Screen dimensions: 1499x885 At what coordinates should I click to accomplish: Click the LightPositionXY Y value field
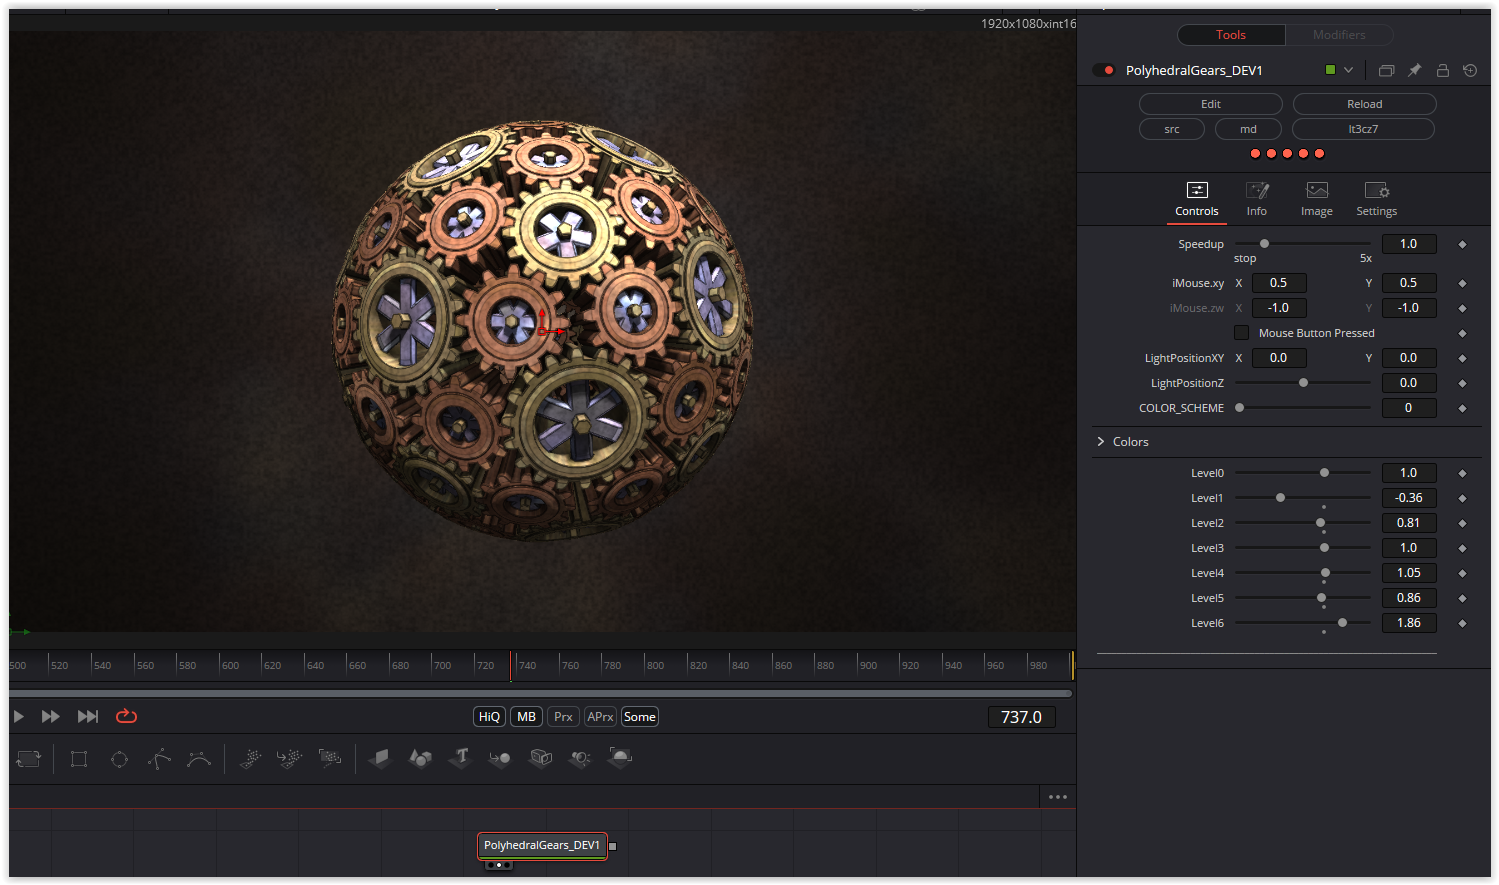(x=1409, y=358)
